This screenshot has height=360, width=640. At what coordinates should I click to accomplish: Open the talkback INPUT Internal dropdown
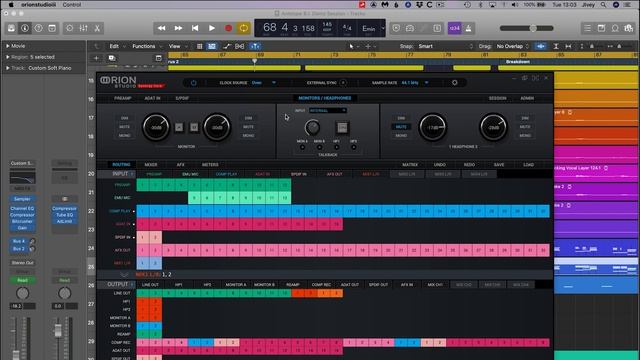pos(328,111)
